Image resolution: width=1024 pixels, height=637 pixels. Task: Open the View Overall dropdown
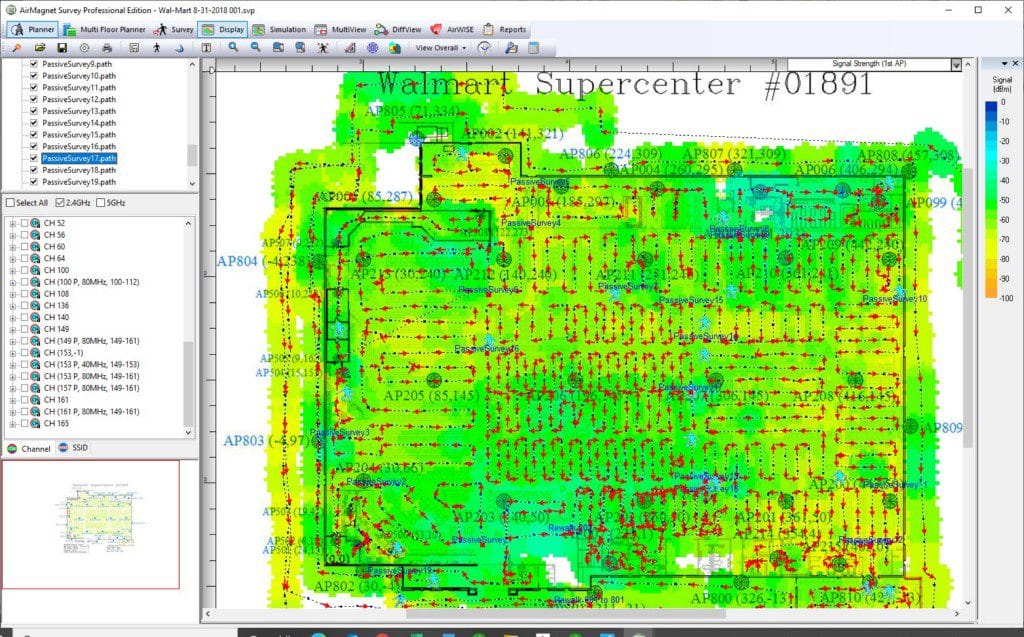click(x=441, y=48)
